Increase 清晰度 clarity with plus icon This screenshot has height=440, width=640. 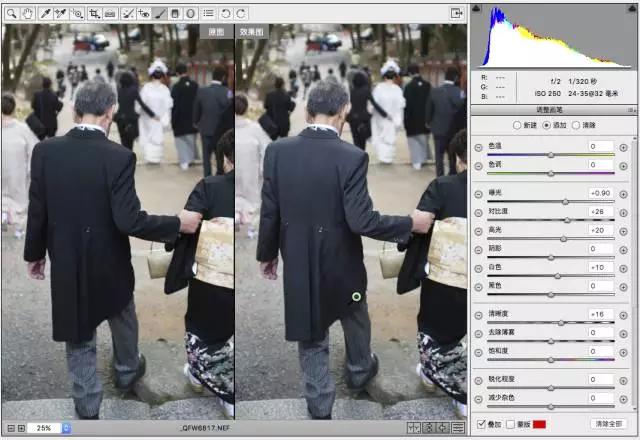(623, 316)
